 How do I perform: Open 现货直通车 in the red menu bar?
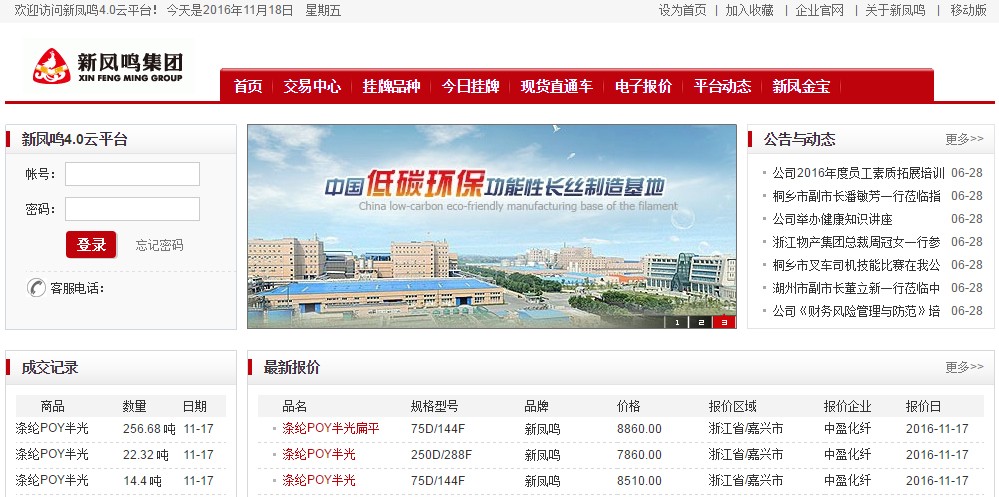point(557,87)
